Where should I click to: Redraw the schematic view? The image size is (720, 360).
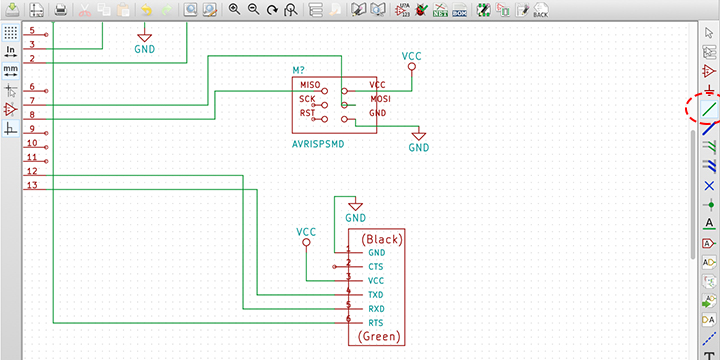[x=272, y=9]
